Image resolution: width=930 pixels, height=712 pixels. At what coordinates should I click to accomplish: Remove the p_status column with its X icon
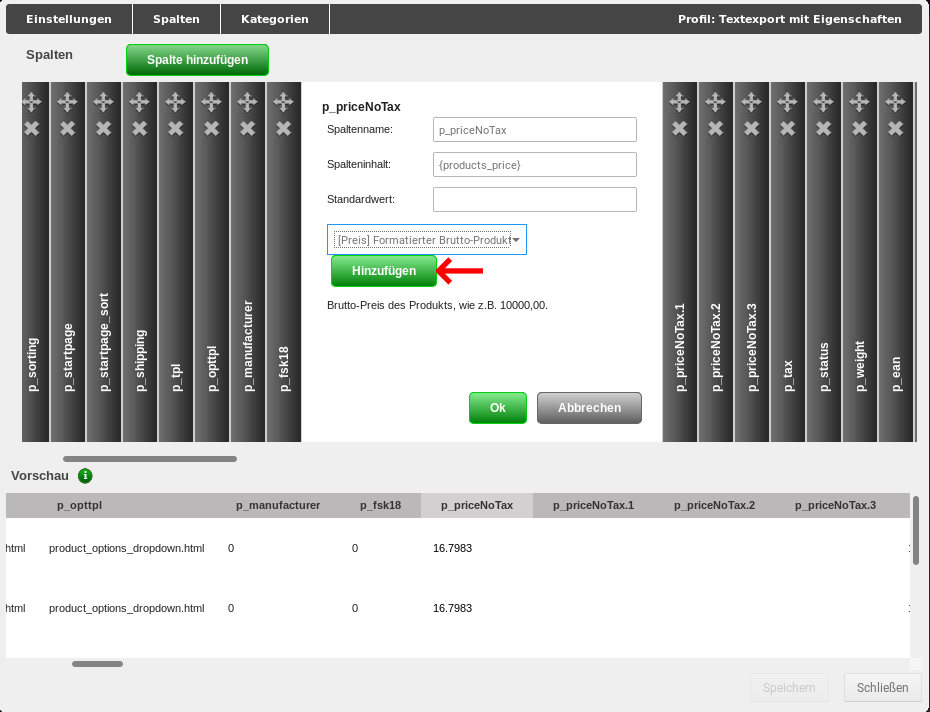pos(823,128)
